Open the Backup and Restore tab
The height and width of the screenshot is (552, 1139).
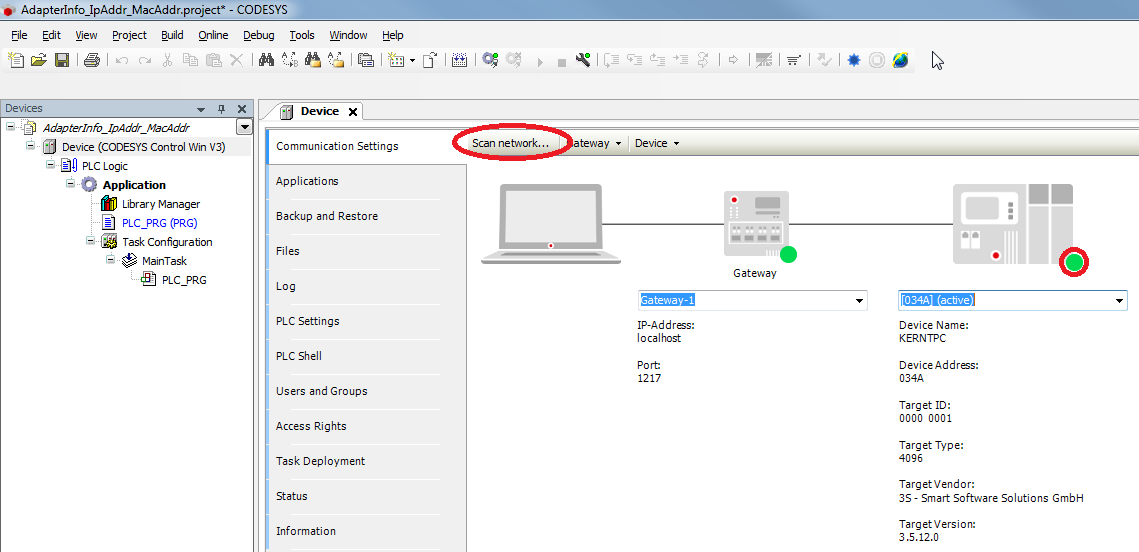click(x=327, y=216)
